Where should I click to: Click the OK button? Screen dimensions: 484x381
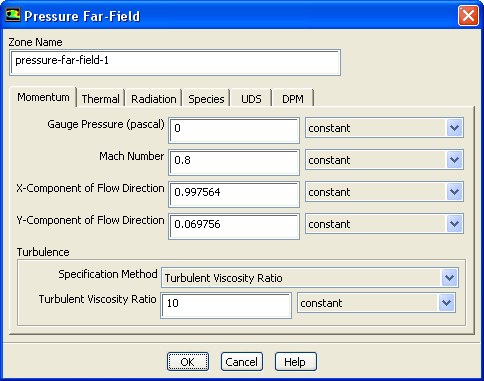[188, 362]
